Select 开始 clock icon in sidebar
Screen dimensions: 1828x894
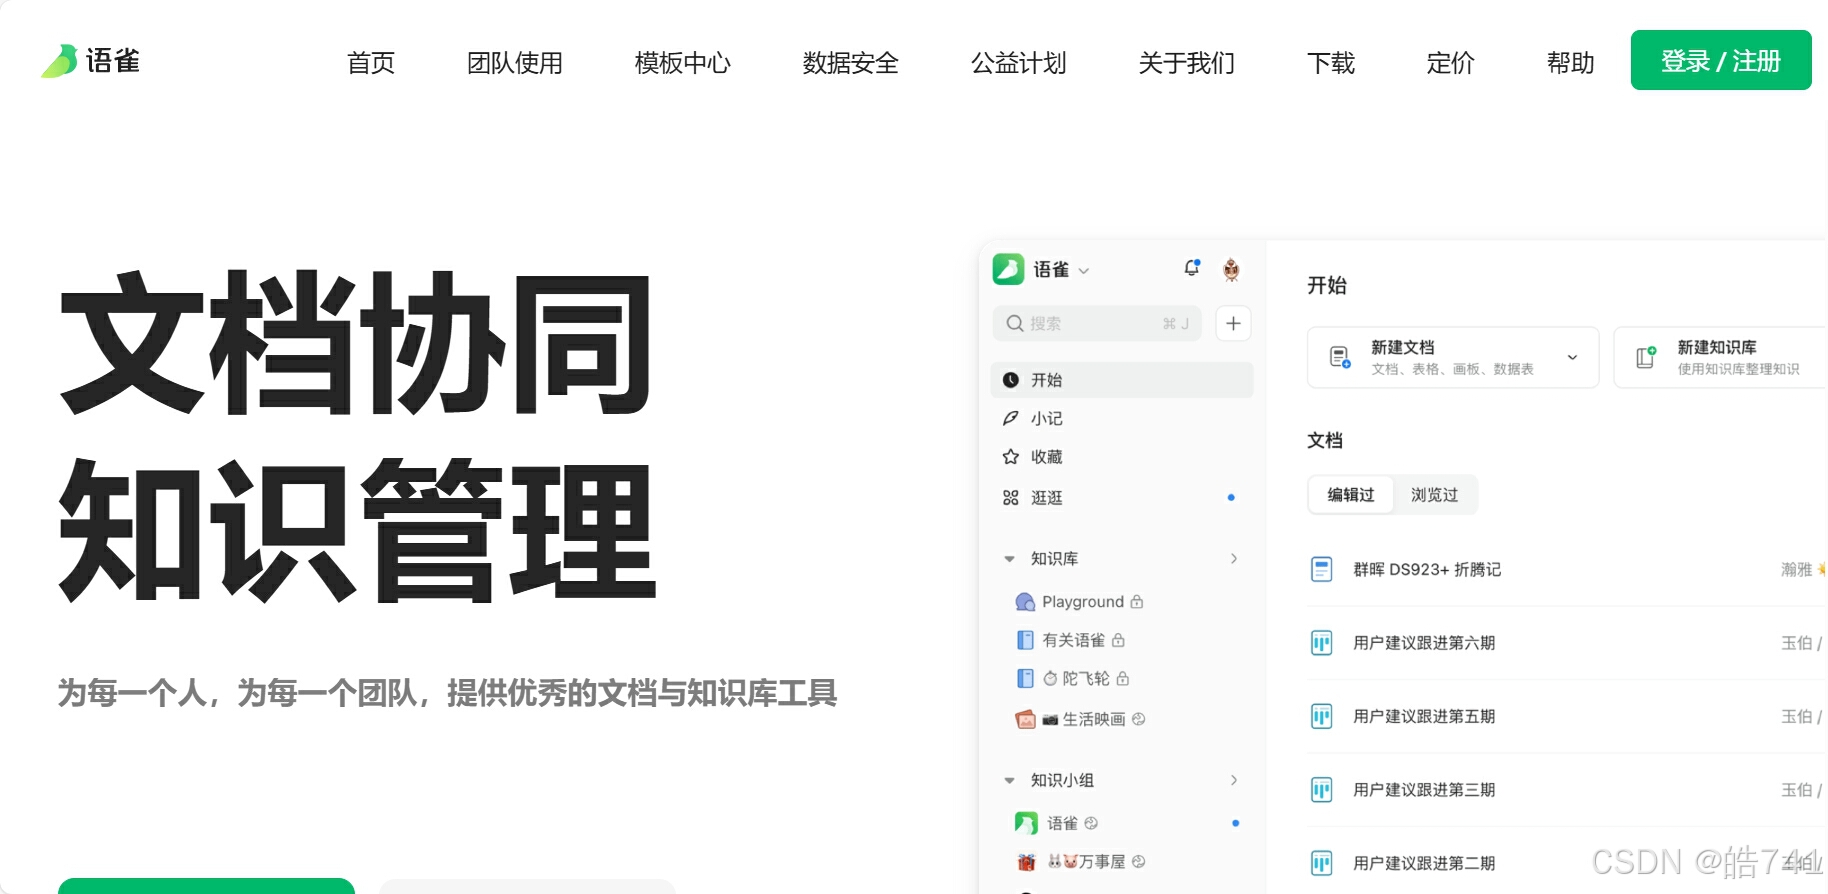pos(1011,380)
